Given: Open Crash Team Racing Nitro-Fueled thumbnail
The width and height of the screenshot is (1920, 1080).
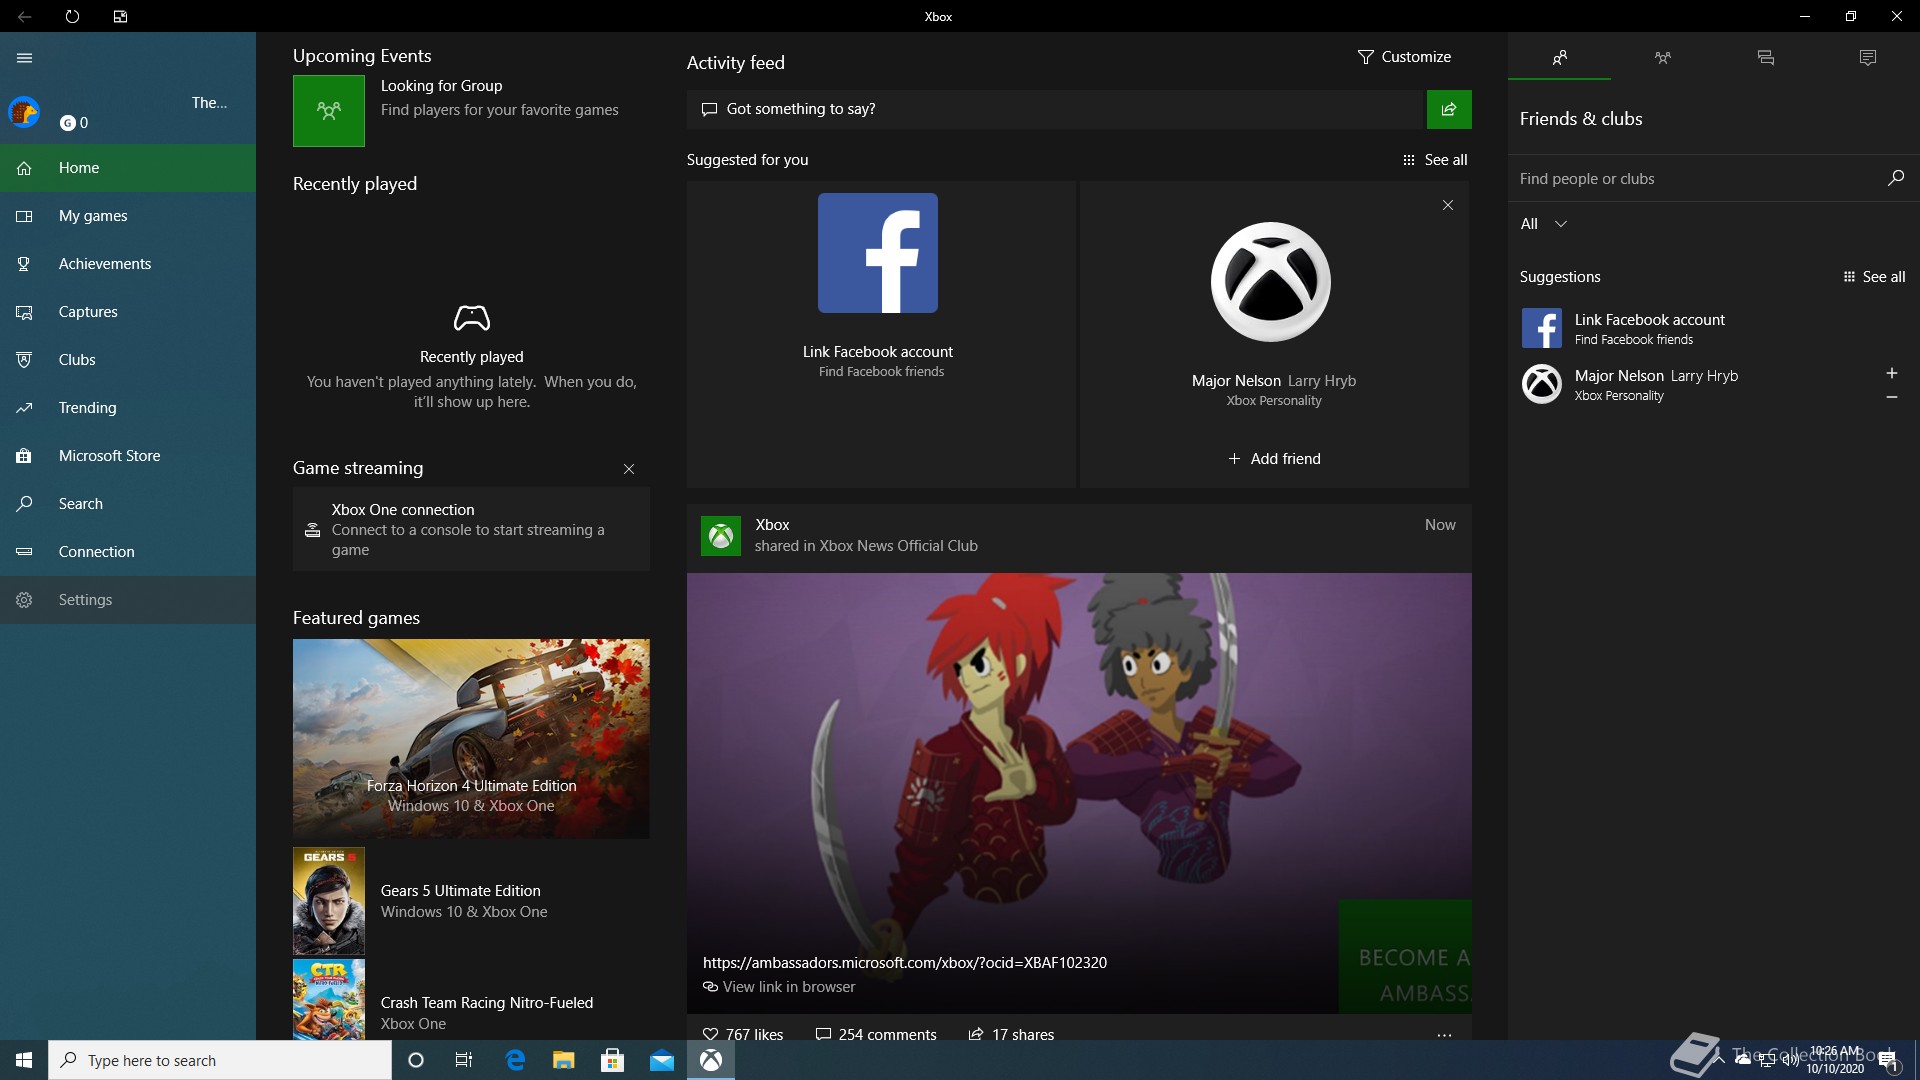Looking at the screenshot, I should tap(329, 1000).
